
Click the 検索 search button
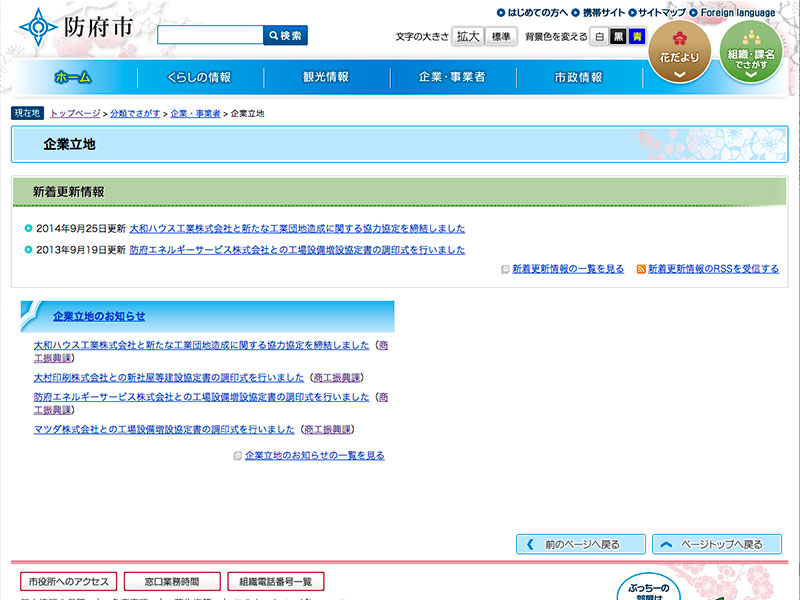click(x=285, y=35)
